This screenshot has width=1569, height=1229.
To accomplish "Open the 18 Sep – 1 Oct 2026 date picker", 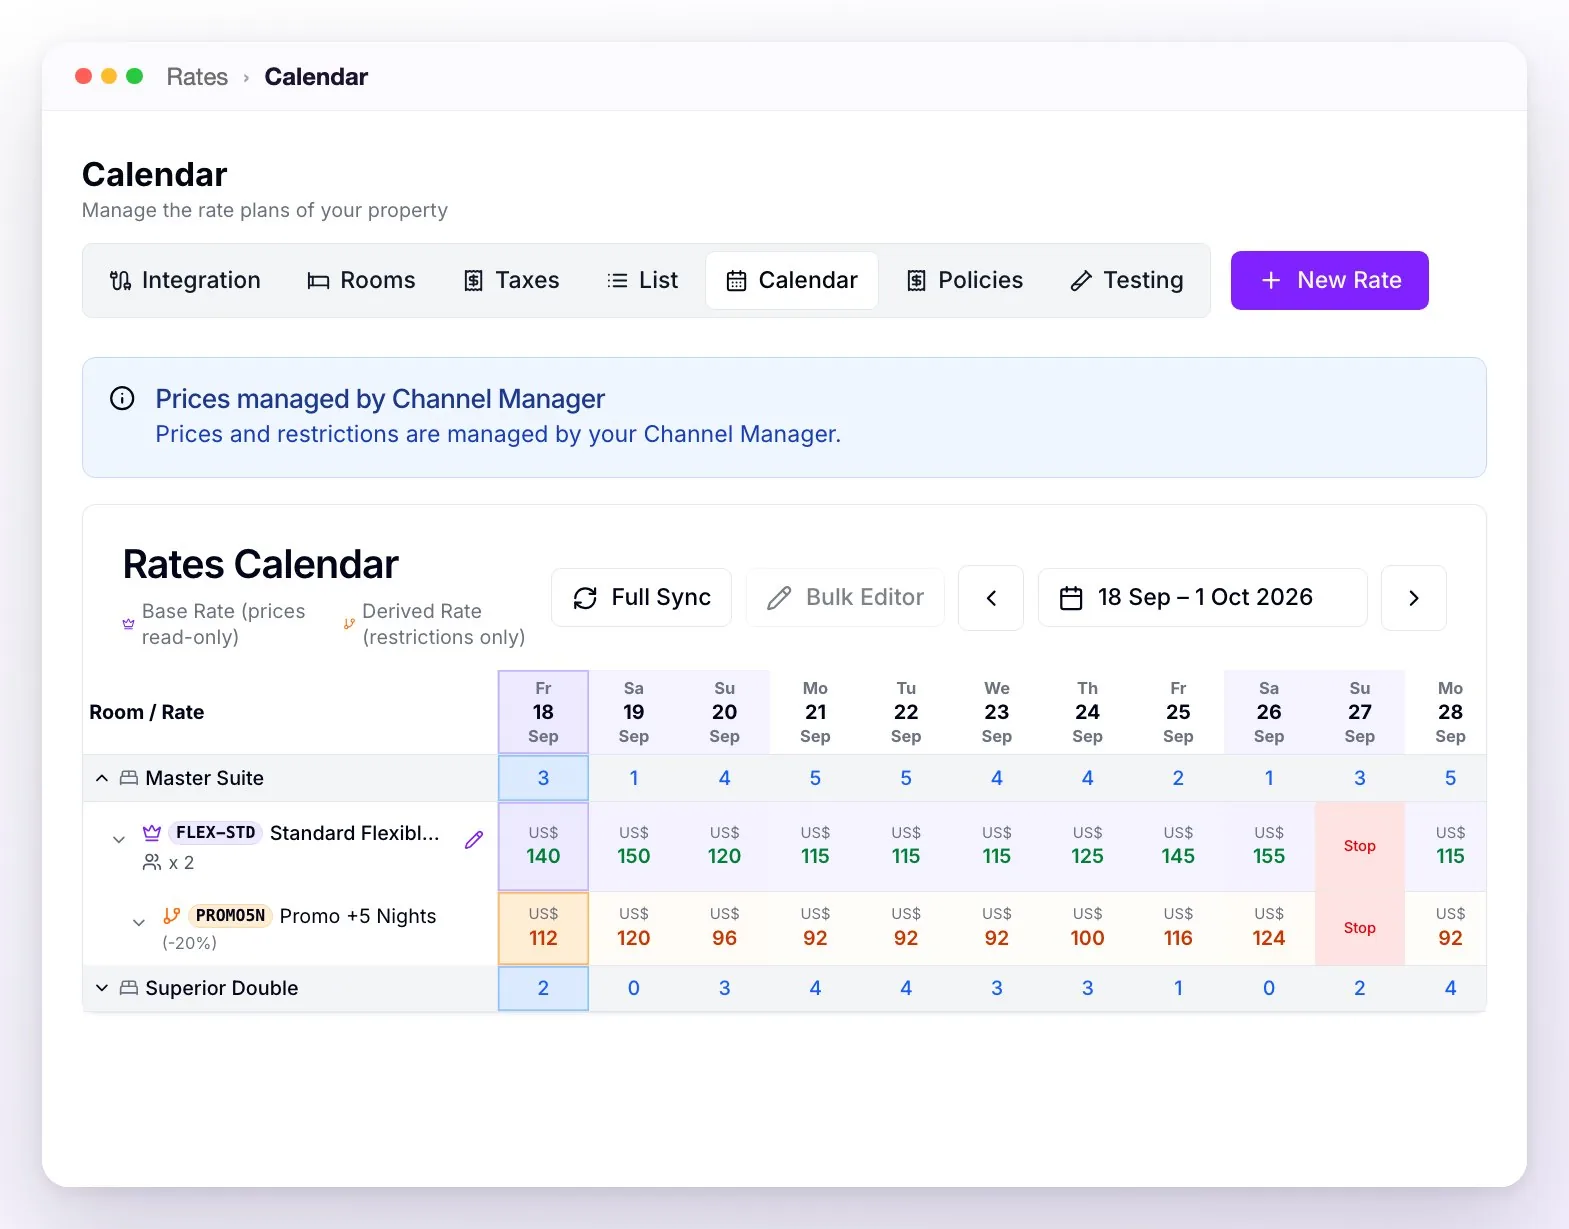I will tap(1203, 598).
